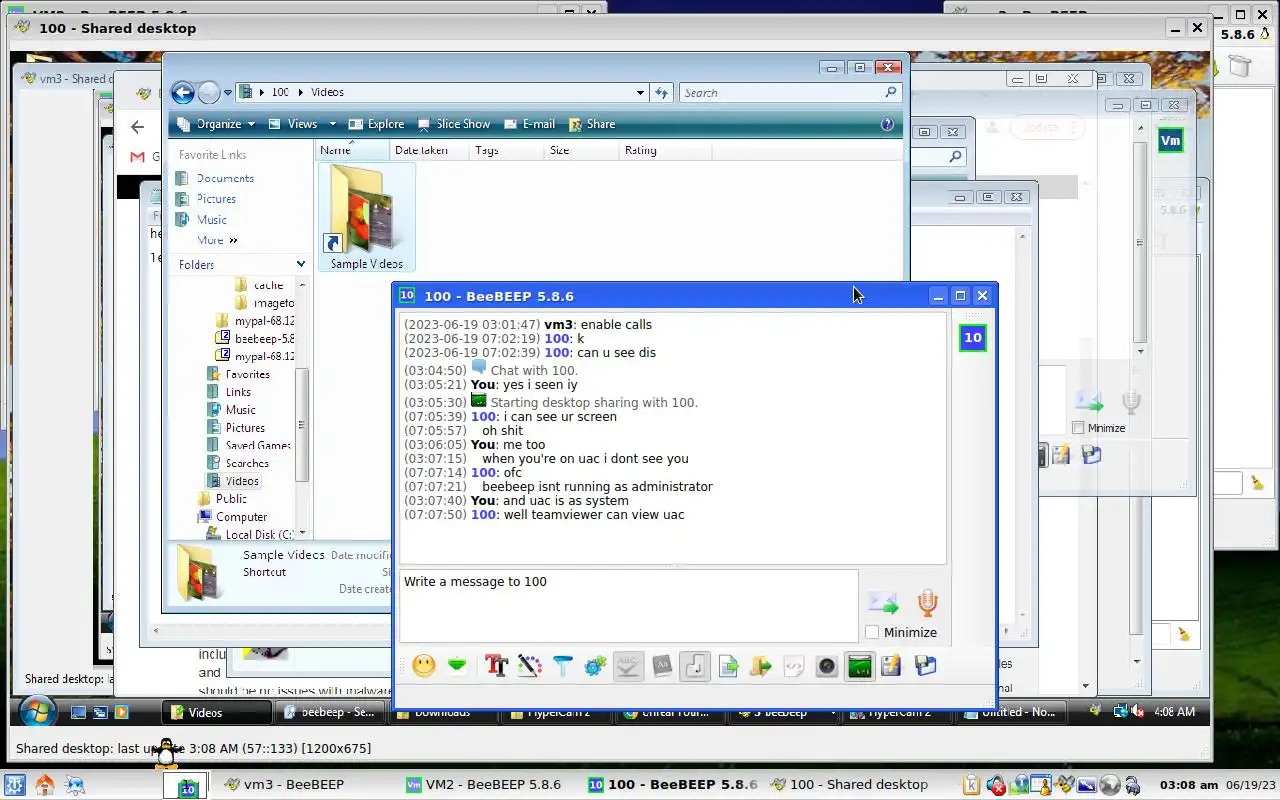Image resolution: width=1280 pixels, height=800 pixels.
Task: Open the emoticons picker in chat toolbar
Action: 424,665
